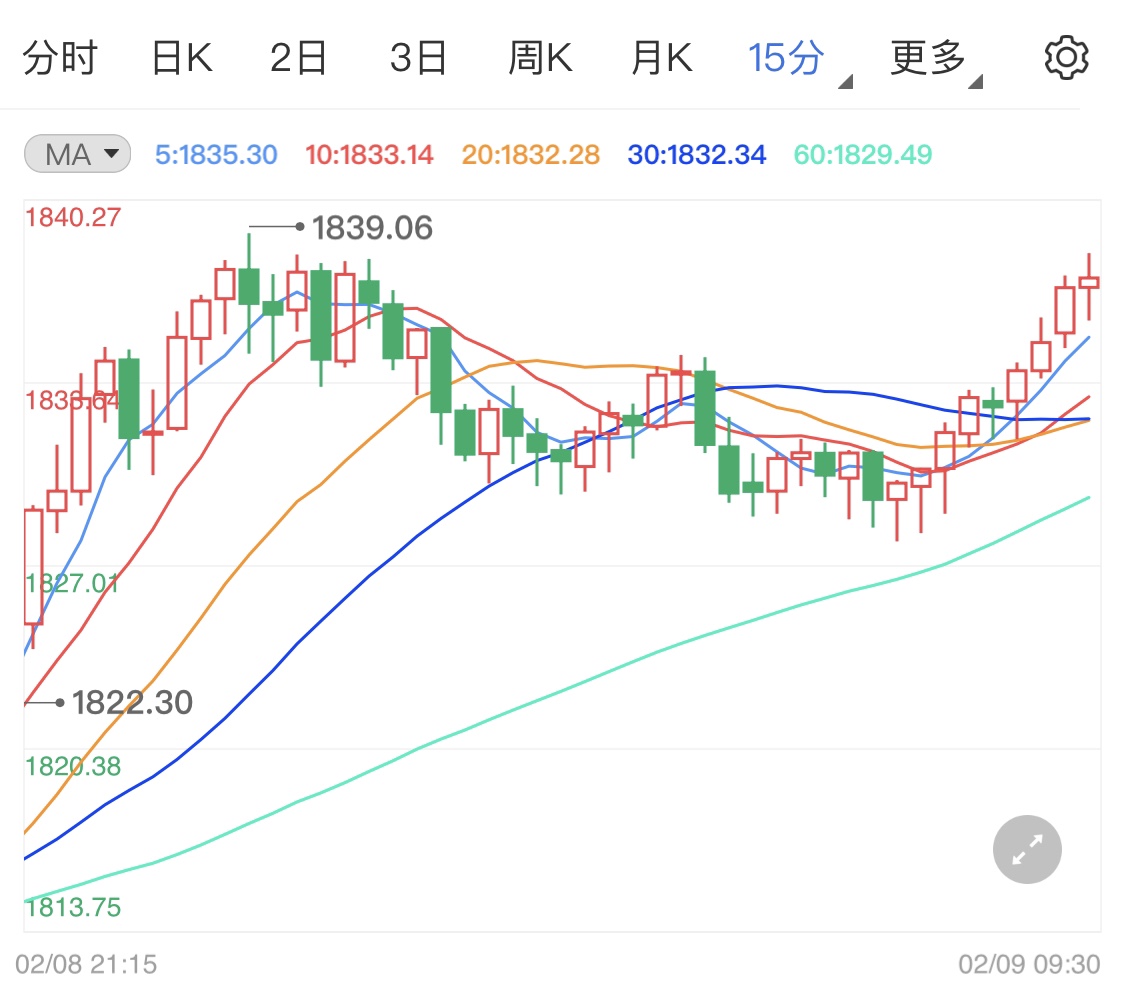This screenshot has height=991, width=1125.
Task: Tap the start time 02/08 21:15
Action: 86,964
